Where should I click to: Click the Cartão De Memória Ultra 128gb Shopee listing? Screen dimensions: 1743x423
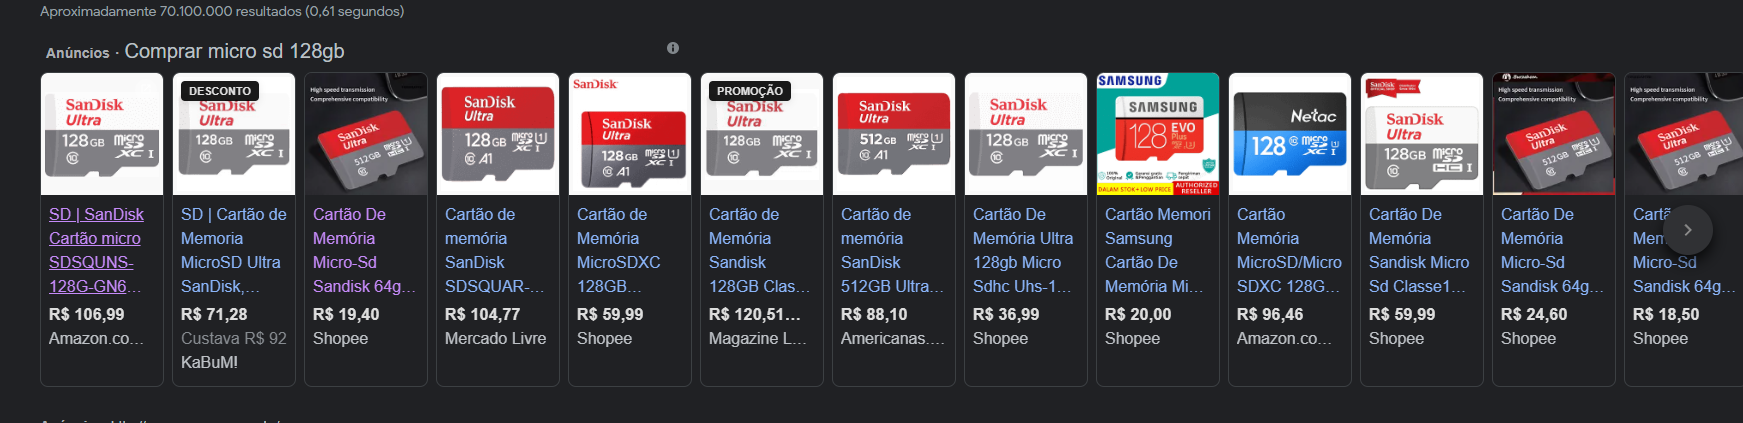coord(1024,250)
